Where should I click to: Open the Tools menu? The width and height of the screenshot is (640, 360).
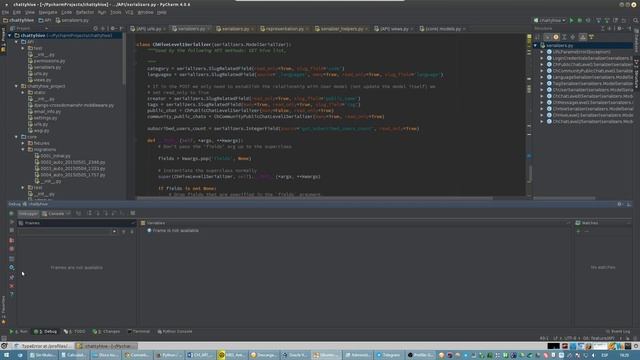(x=116, y=12)
